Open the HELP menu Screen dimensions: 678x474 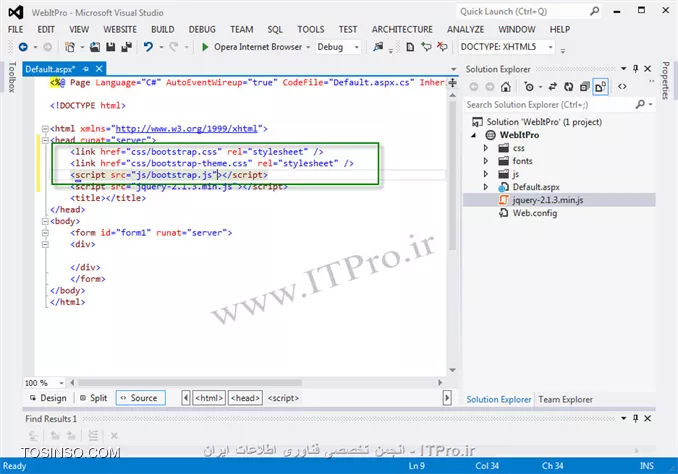tap(560, 29)
